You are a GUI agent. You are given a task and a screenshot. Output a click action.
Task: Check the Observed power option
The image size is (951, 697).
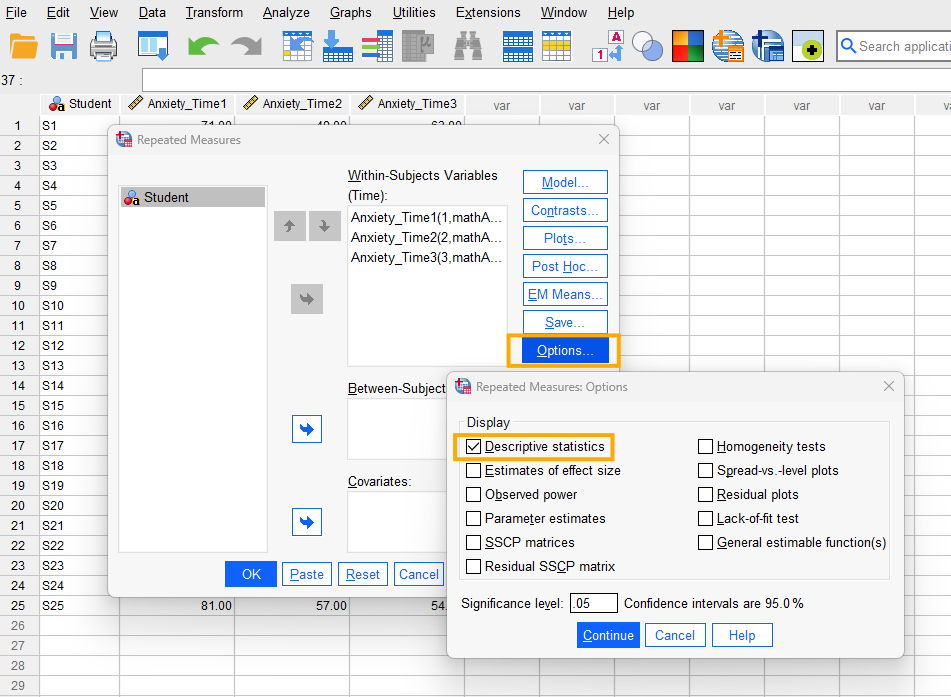point(473,492)
